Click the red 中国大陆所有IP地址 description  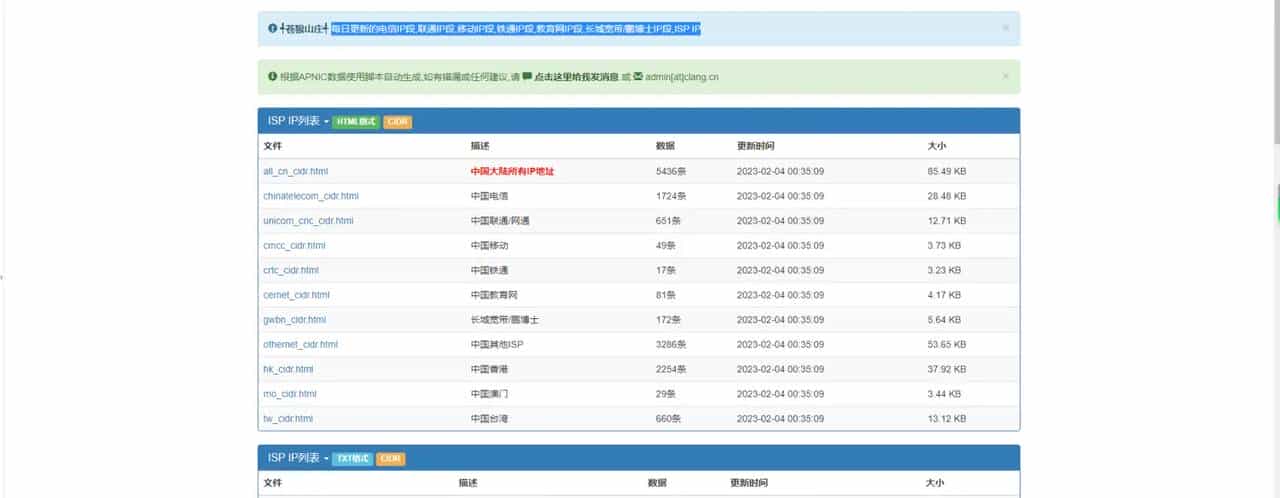[x=512, y=171]
